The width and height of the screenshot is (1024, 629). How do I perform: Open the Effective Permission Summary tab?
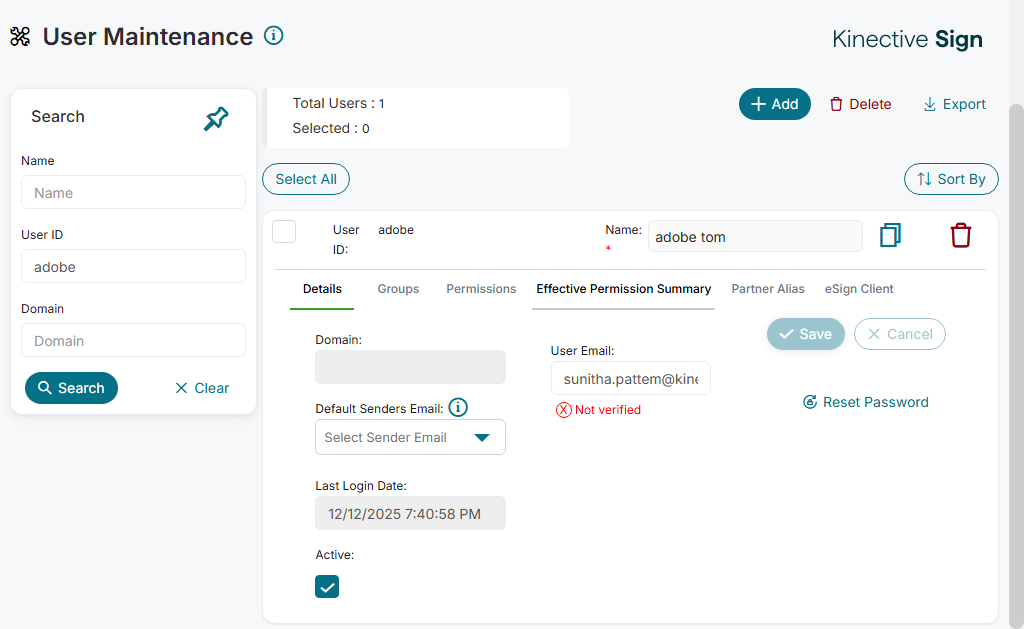tap(623, 289)
